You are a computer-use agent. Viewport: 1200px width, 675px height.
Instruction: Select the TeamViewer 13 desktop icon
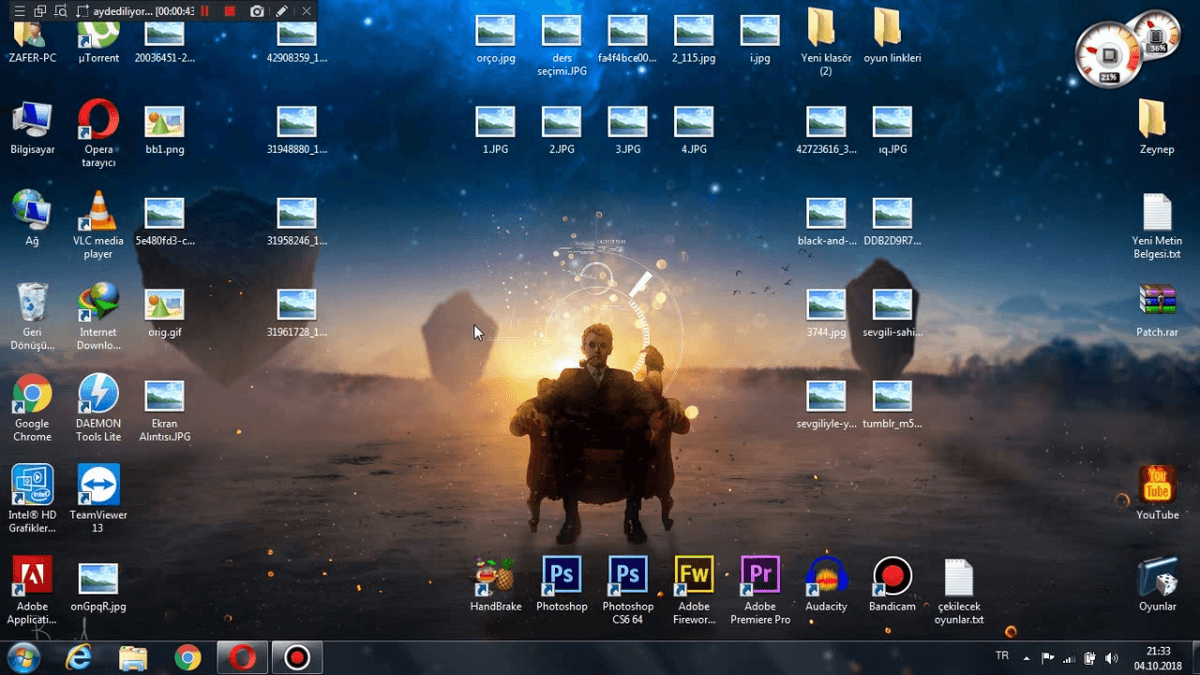click(x=98, y=486)
